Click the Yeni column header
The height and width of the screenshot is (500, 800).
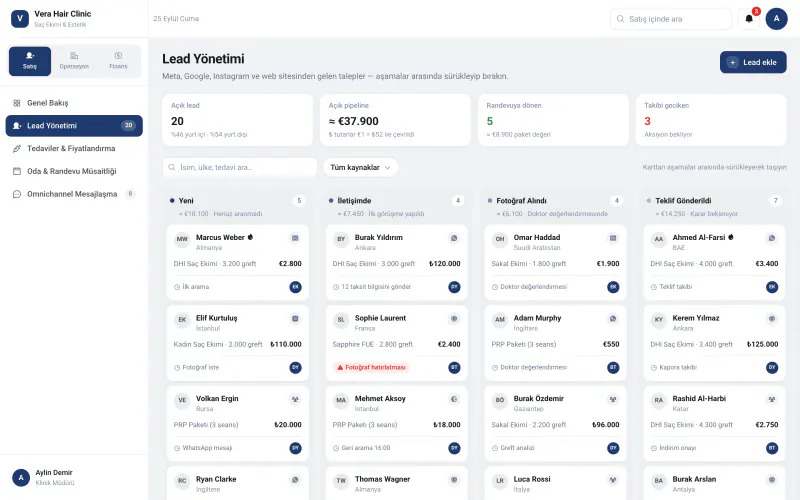(237, 206)
